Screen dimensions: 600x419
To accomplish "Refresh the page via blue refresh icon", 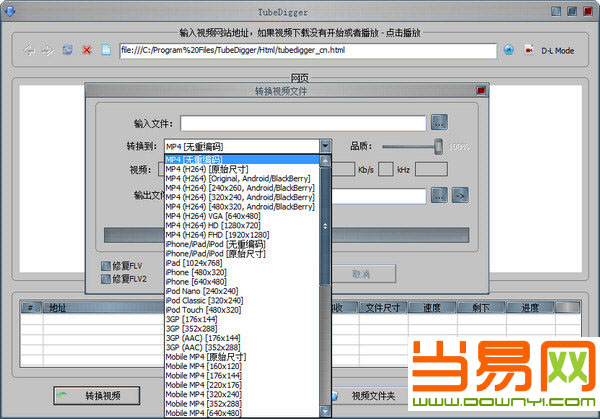I will pyautogui.click(x=67, y=50).
